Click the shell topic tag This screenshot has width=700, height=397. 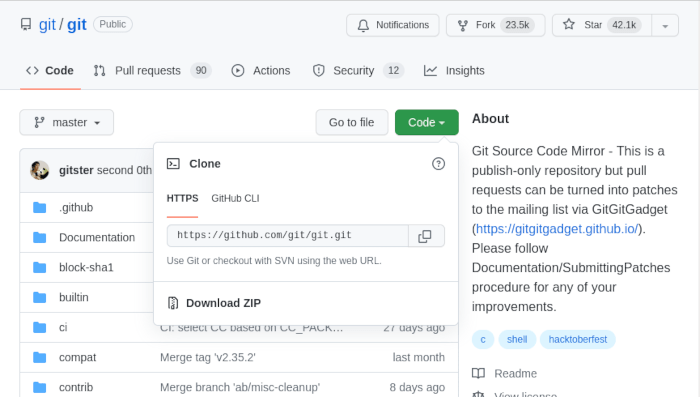517,339
